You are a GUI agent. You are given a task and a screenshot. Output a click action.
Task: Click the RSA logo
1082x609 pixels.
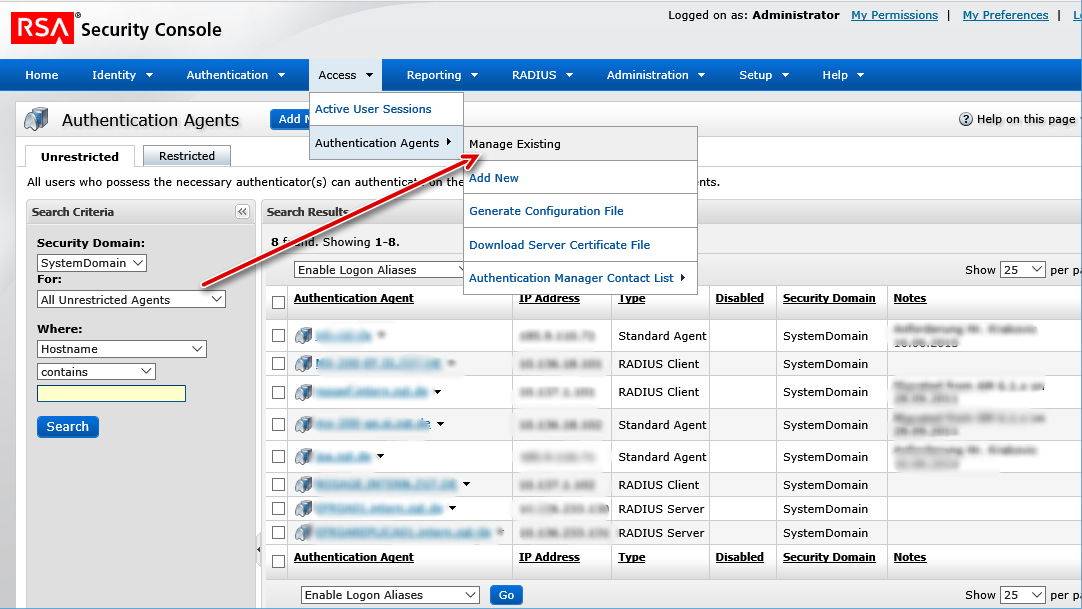click(42, 28)
